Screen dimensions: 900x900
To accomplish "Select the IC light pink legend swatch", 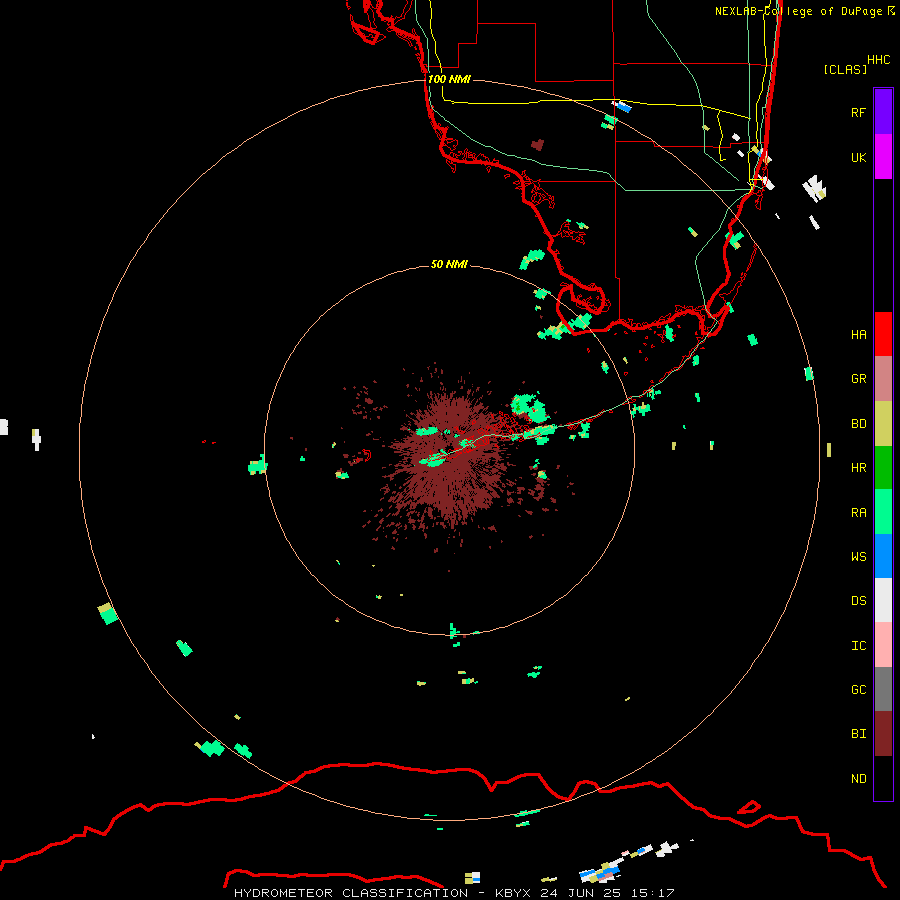I will point(883,645).
